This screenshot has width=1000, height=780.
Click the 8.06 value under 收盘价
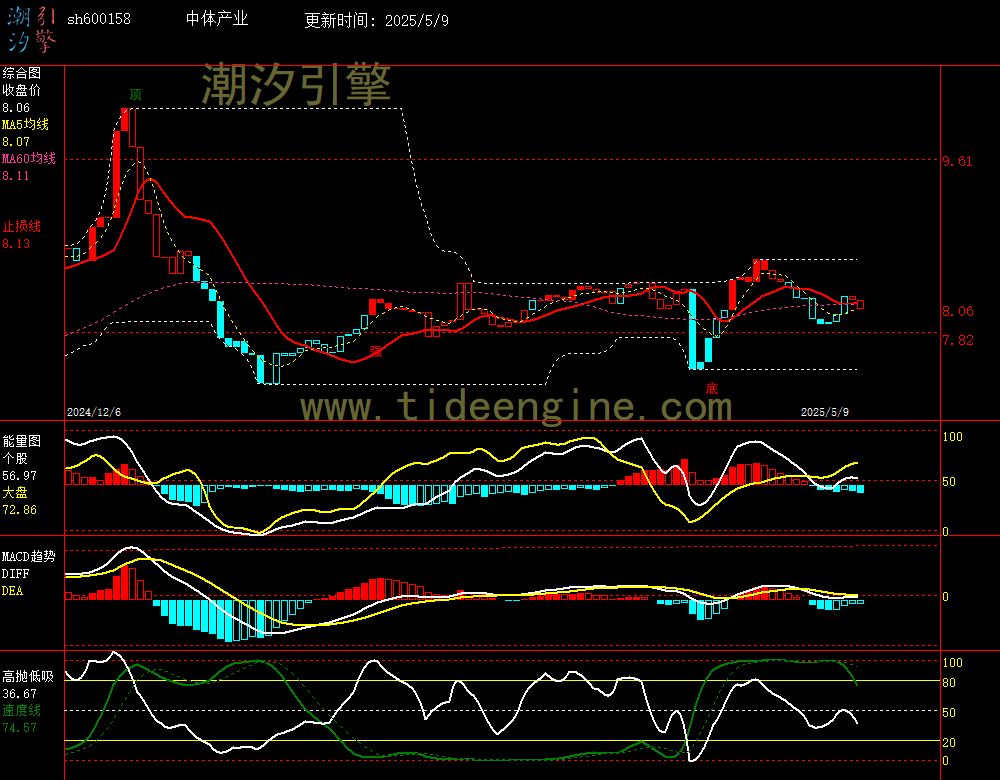15,108
